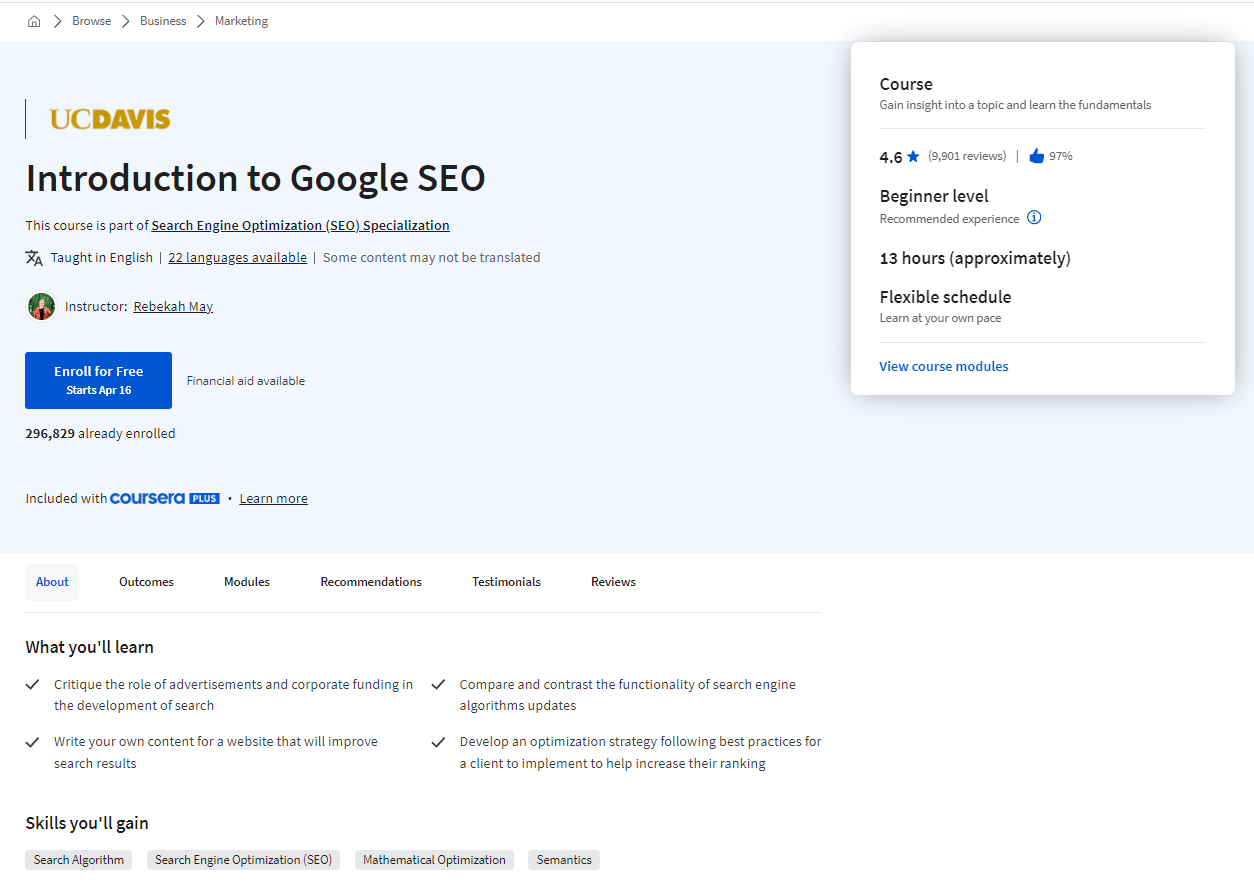This screenshot has width=1254, height=888.
Task: Click the Critique the role of advertisements item
Action: pos(233,695)
